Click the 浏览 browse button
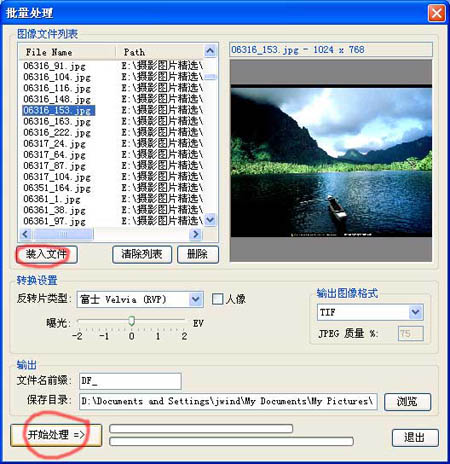This screenshot has width=450, height=464. click(407, 401)
